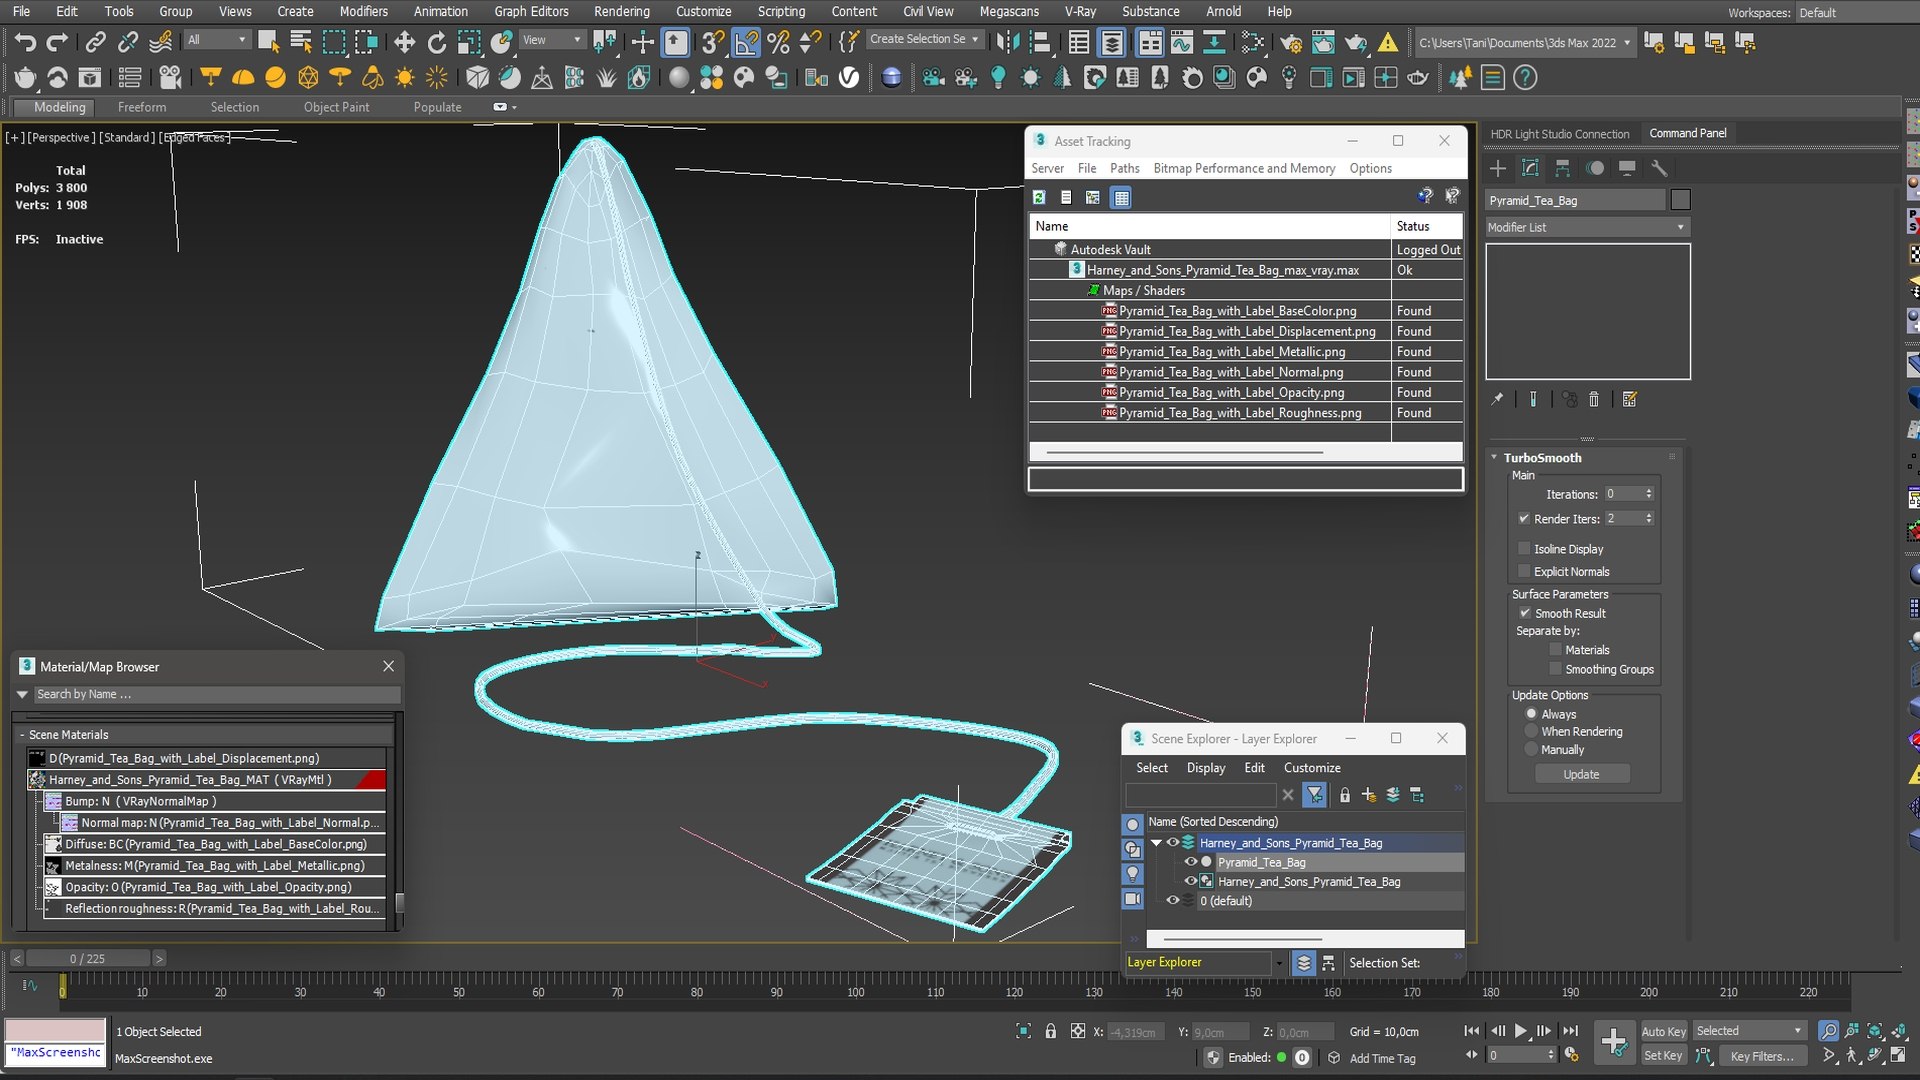The height and width of the screenshot is (1080, 1920).
Task: Click the object color swatch beside Pyramid_Tea_Bag name
Action: [1680, 201]
